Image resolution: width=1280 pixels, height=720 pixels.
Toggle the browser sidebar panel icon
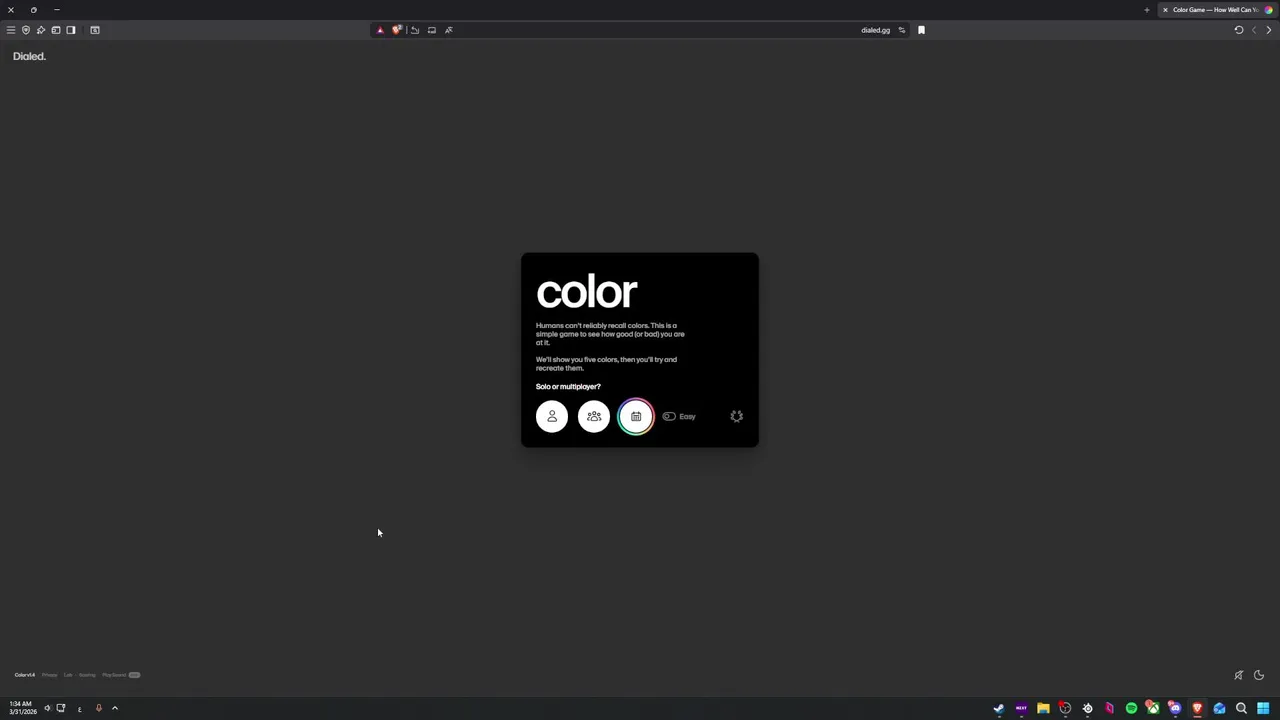point(71,30)
